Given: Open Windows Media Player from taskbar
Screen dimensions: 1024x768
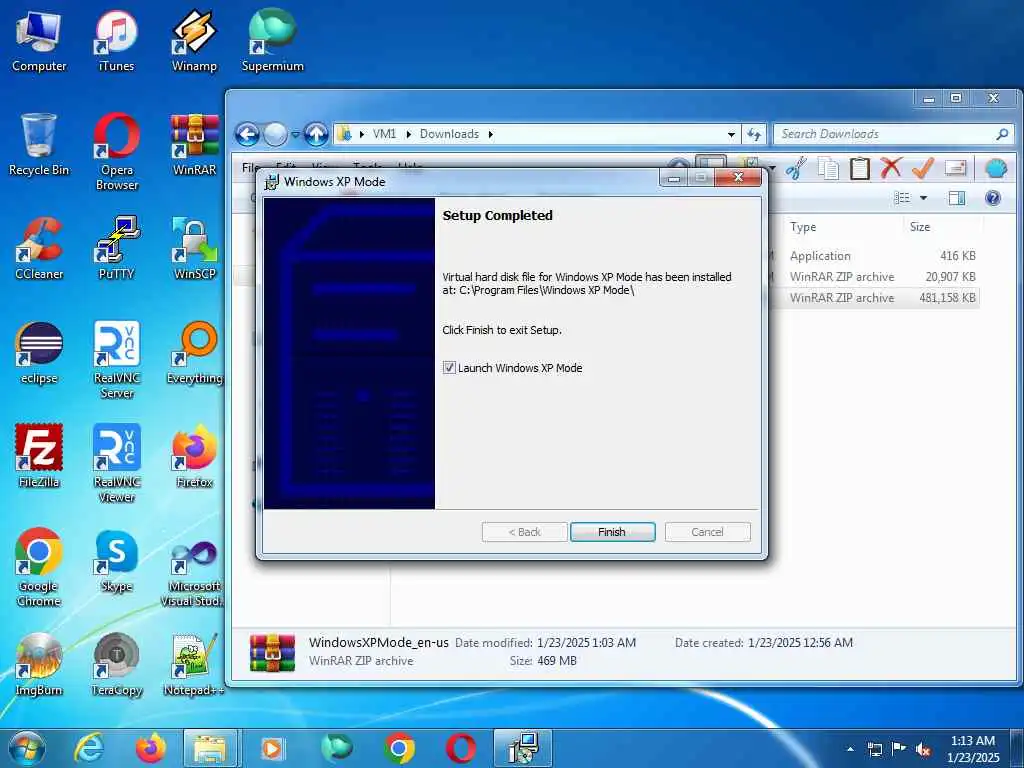Looking at the screenshot, I should 272,748.
